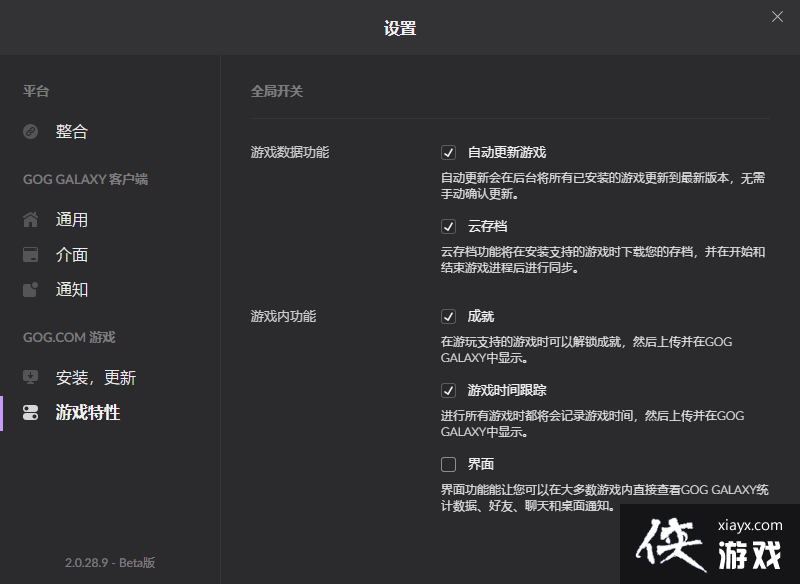The image size is (800, 584).
Task: Click the home icon beside 通用
Action: pos(31,219)
